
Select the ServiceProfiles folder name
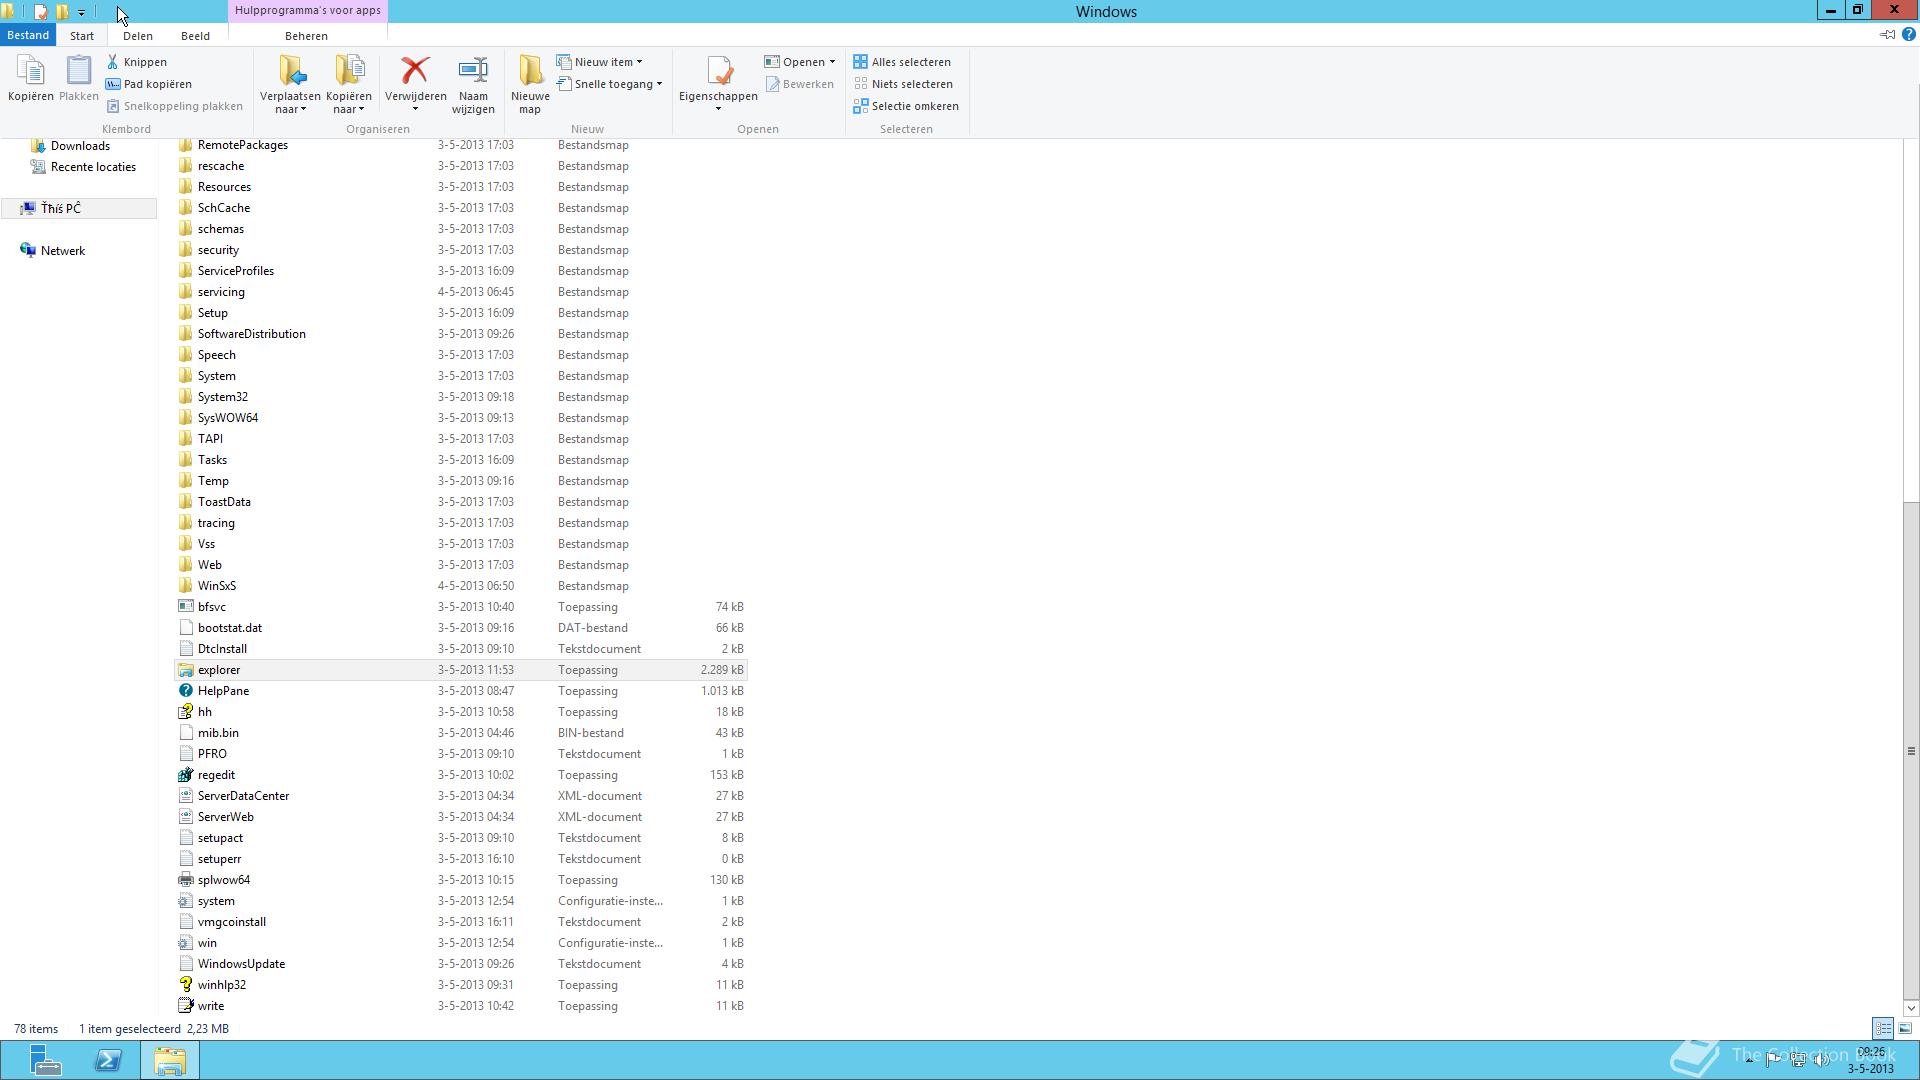[236, 271]
